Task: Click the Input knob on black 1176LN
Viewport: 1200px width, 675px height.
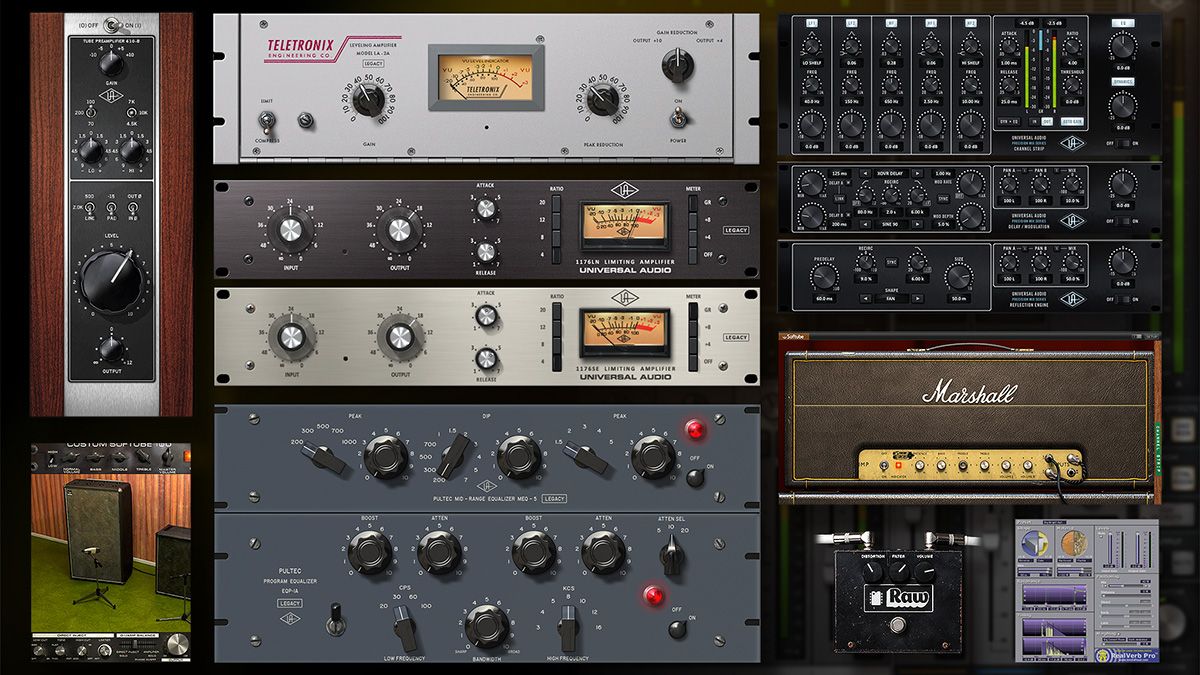Action: click(x=290, y=231)
